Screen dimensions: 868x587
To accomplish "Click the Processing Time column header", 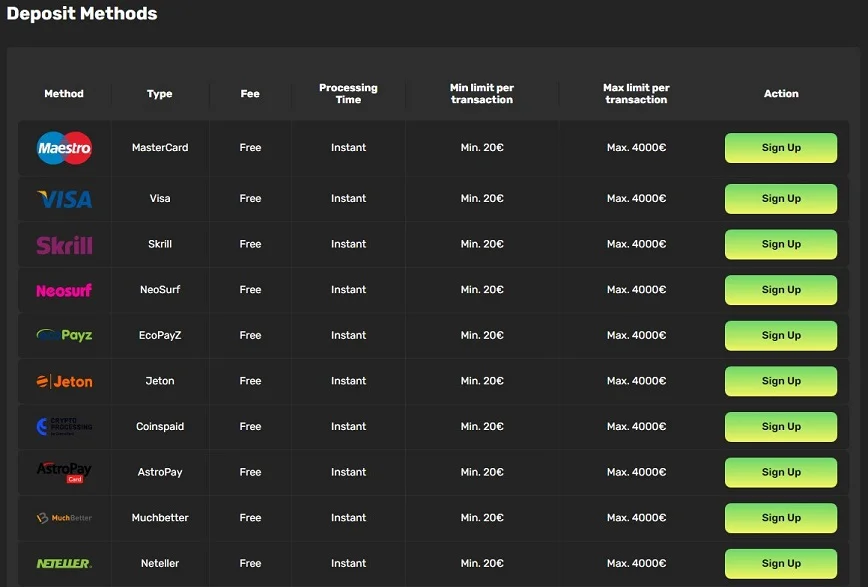I will pyautogui.click(x=348, y=94).
